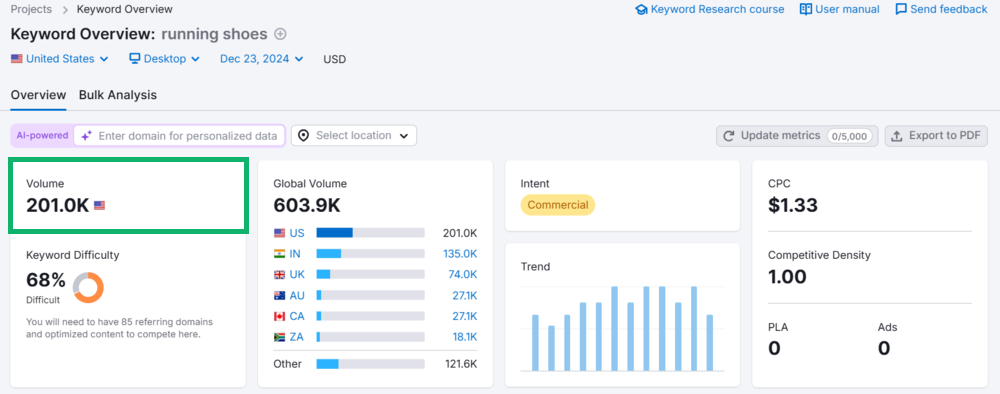
Task: Click Keyword Overview in the breadcrumb
Action: (x=124, y=10)
